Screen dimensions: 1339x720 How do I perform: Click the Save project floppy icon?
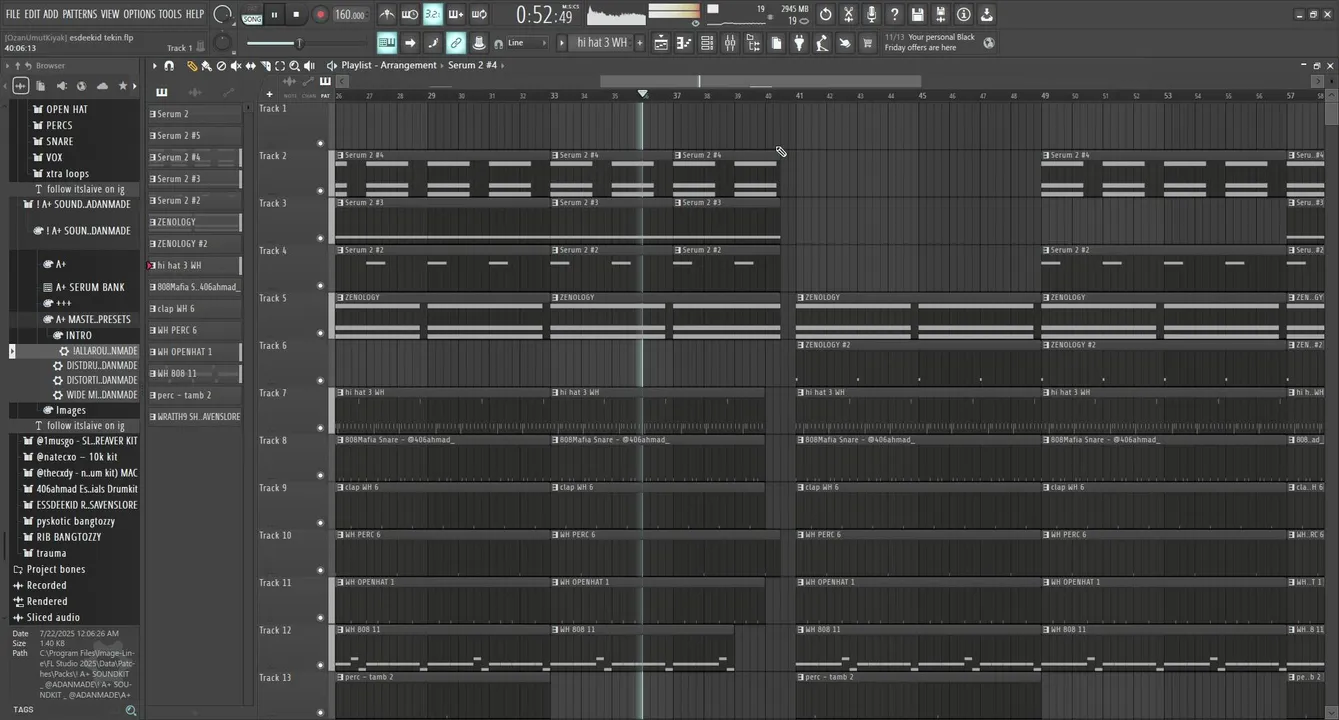click(917, 14)
